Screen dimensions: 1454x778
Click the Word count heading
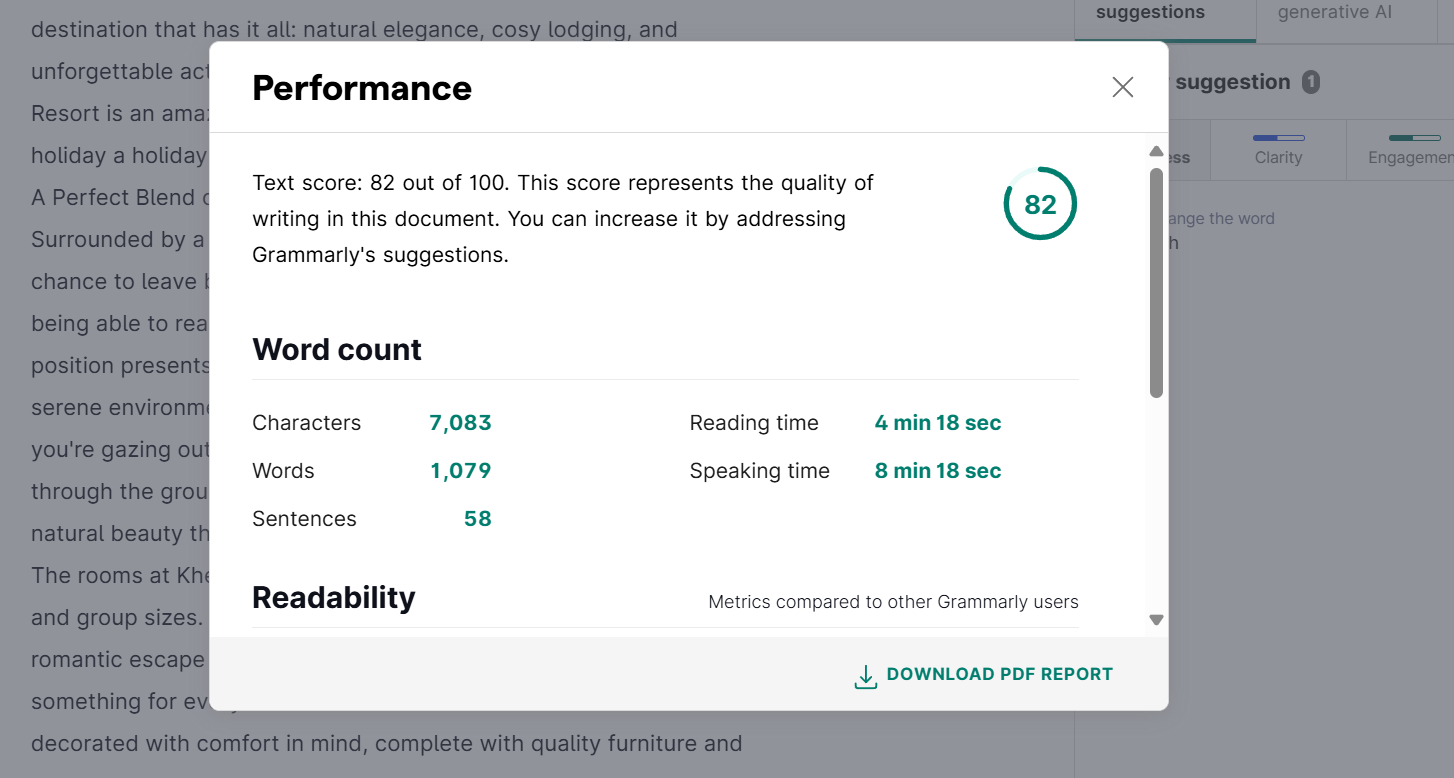pyautogui.click(x=337, y=350)
